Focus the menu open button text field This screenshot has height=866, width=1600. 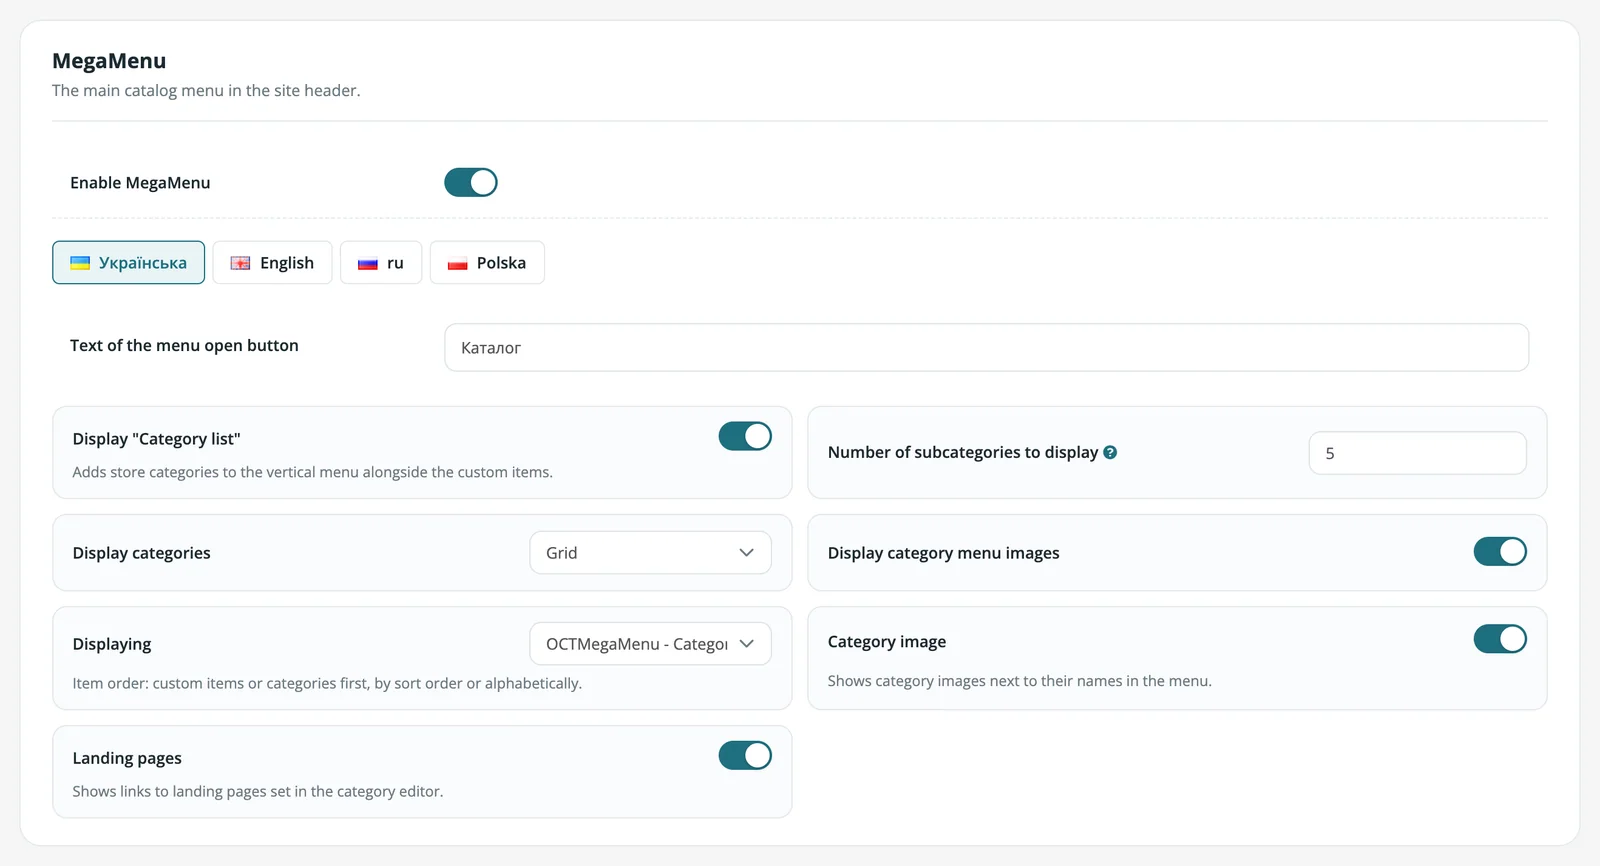(986, 347)
